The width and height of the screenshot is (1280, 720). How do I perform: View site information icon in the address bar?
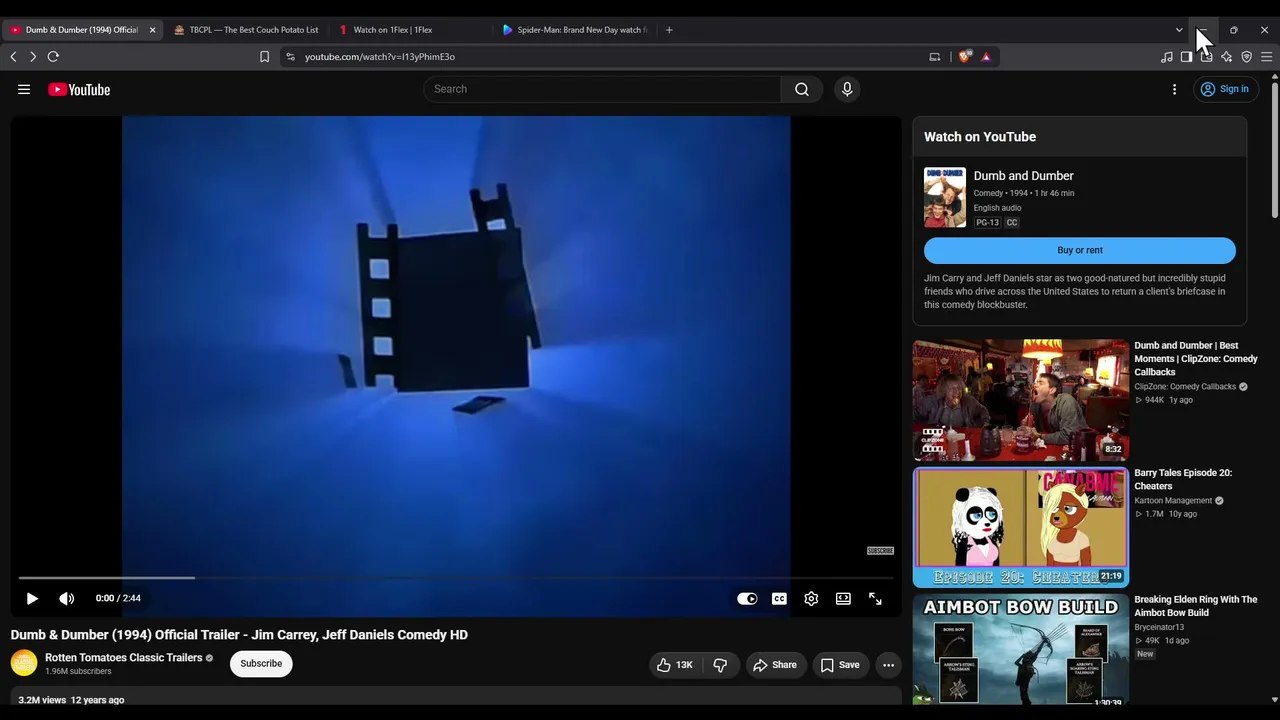(290, 57)
